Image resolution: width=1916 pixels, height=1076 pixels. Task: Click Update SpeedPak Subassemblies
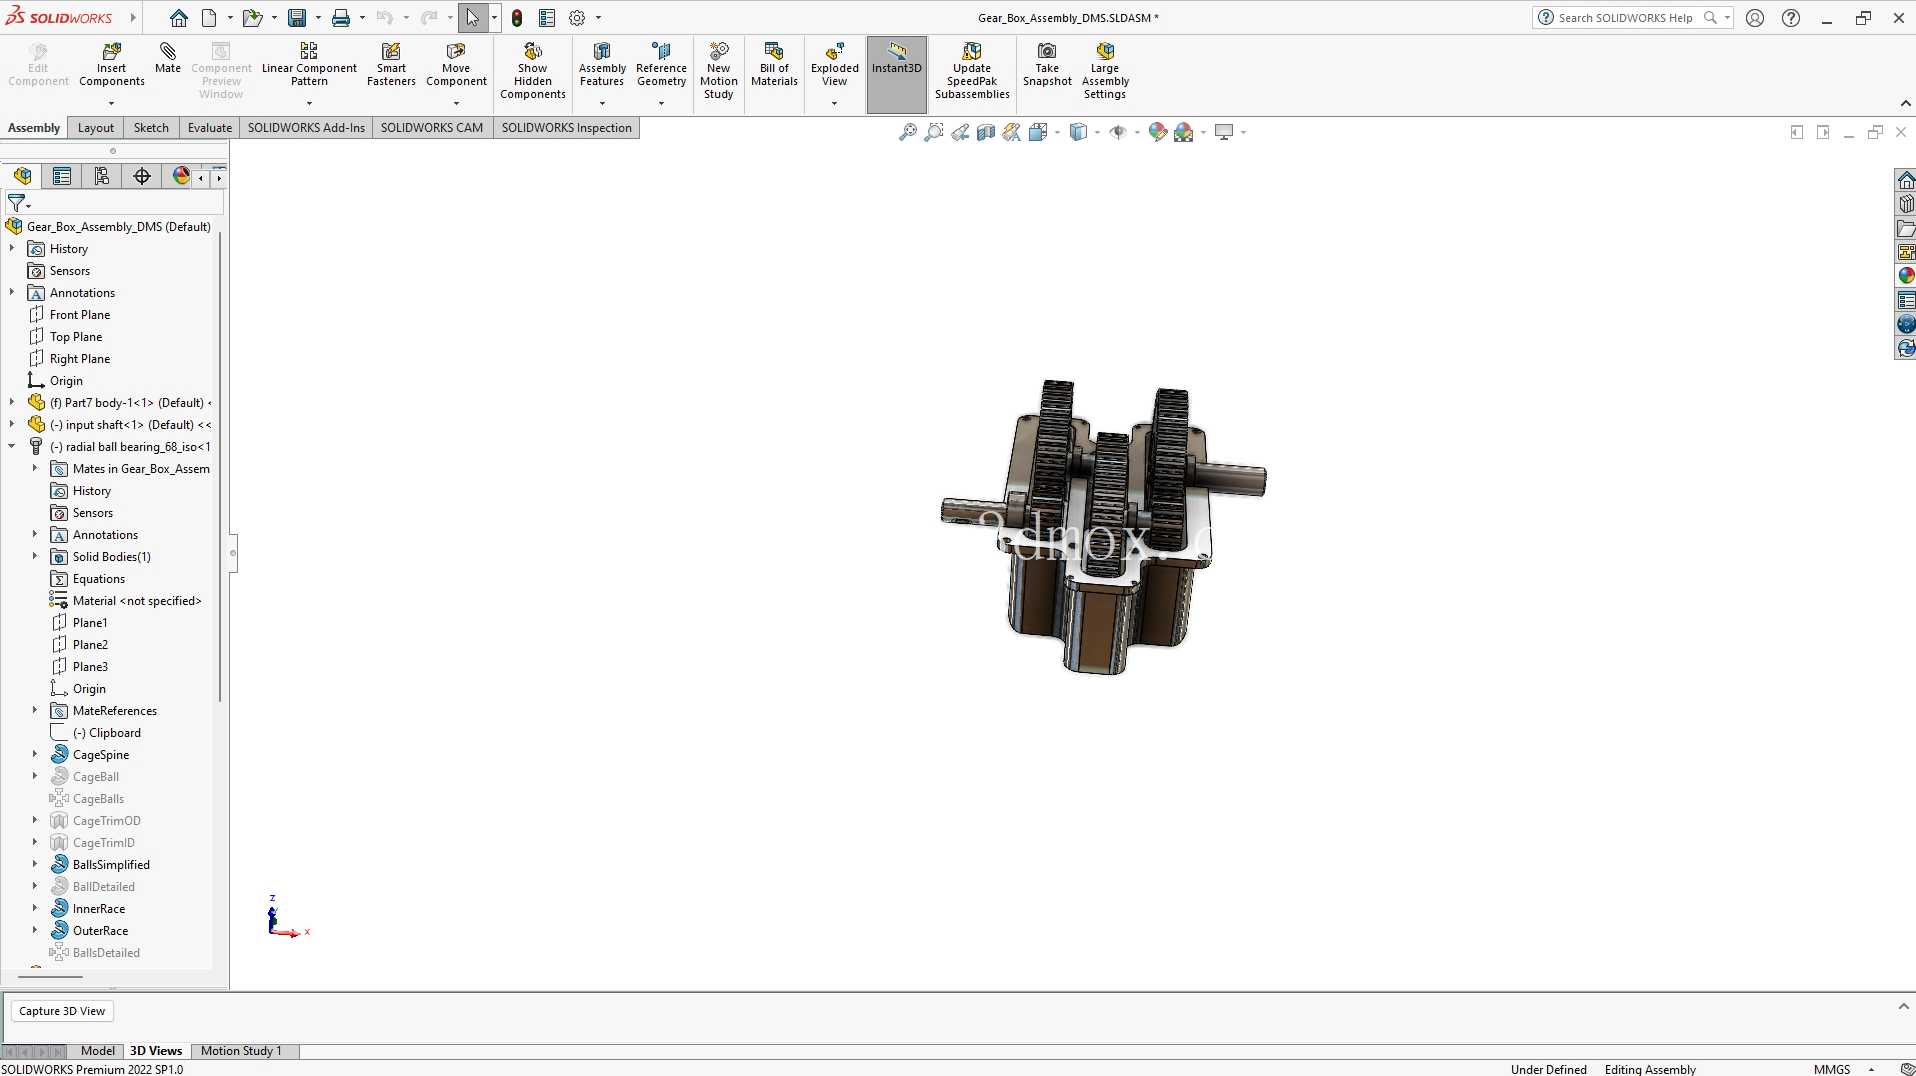point(972,71)
